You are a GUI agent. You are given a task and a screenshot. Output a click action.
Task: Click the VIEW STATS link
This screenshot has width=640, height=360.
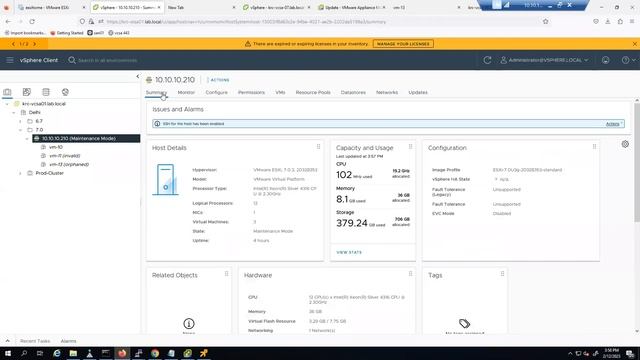(349, 252)
